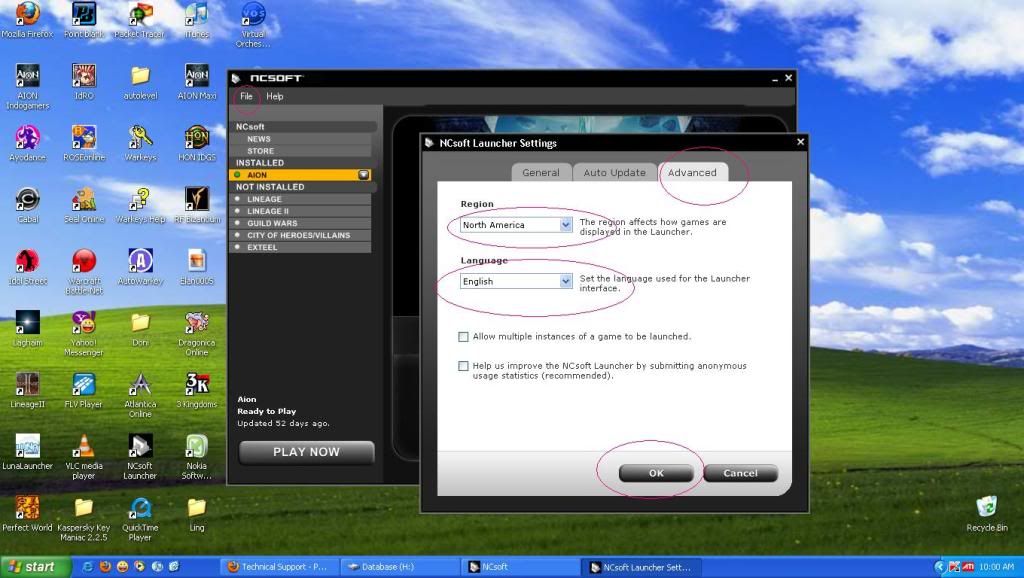Screen dimensions: 1024x578
Task: Switch to the Auto Update tab
Action: 615,172
